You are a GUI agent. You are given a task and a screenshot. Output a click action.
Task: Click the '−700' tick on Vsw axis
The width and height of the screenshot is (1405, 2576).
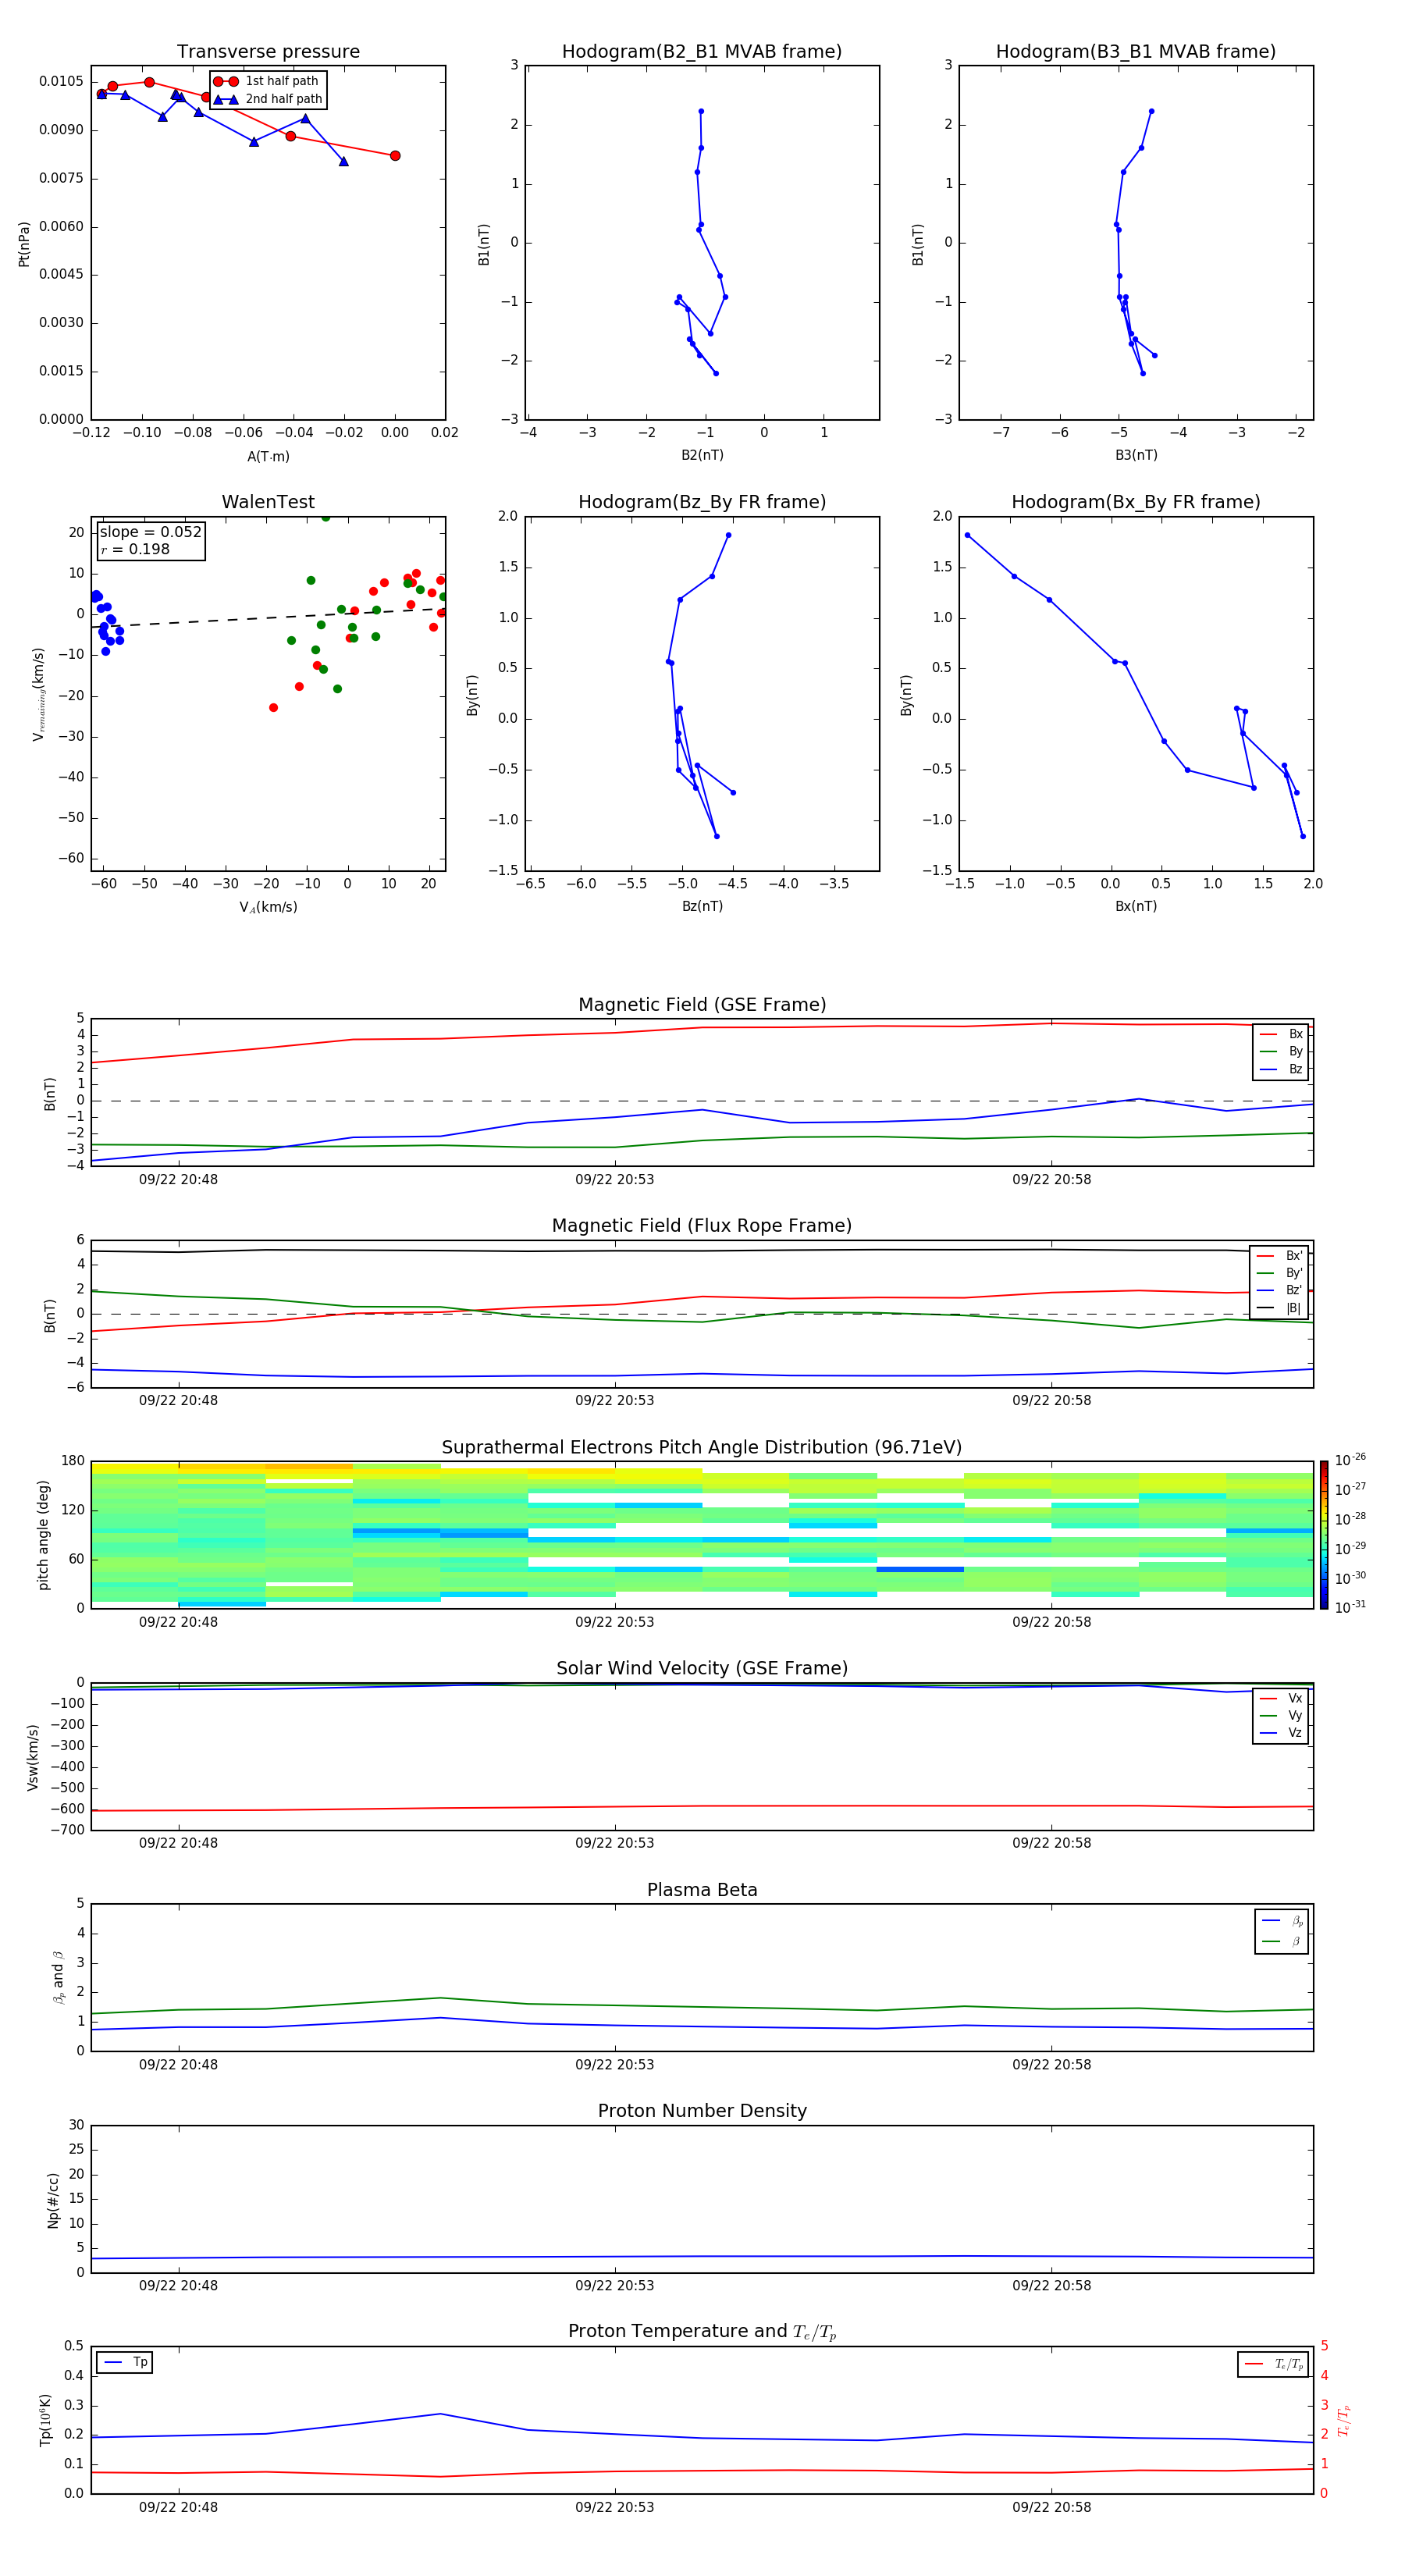[68, 1830]
